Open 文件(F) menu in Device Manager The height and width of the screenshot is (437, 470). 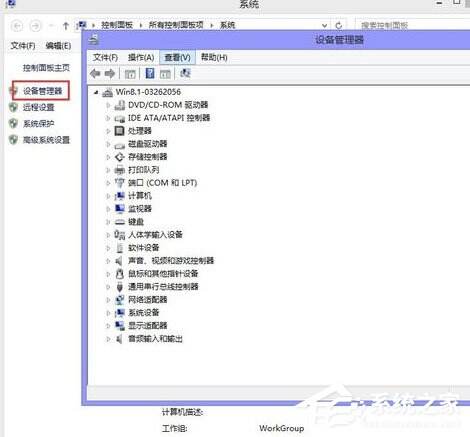(105, 57)
